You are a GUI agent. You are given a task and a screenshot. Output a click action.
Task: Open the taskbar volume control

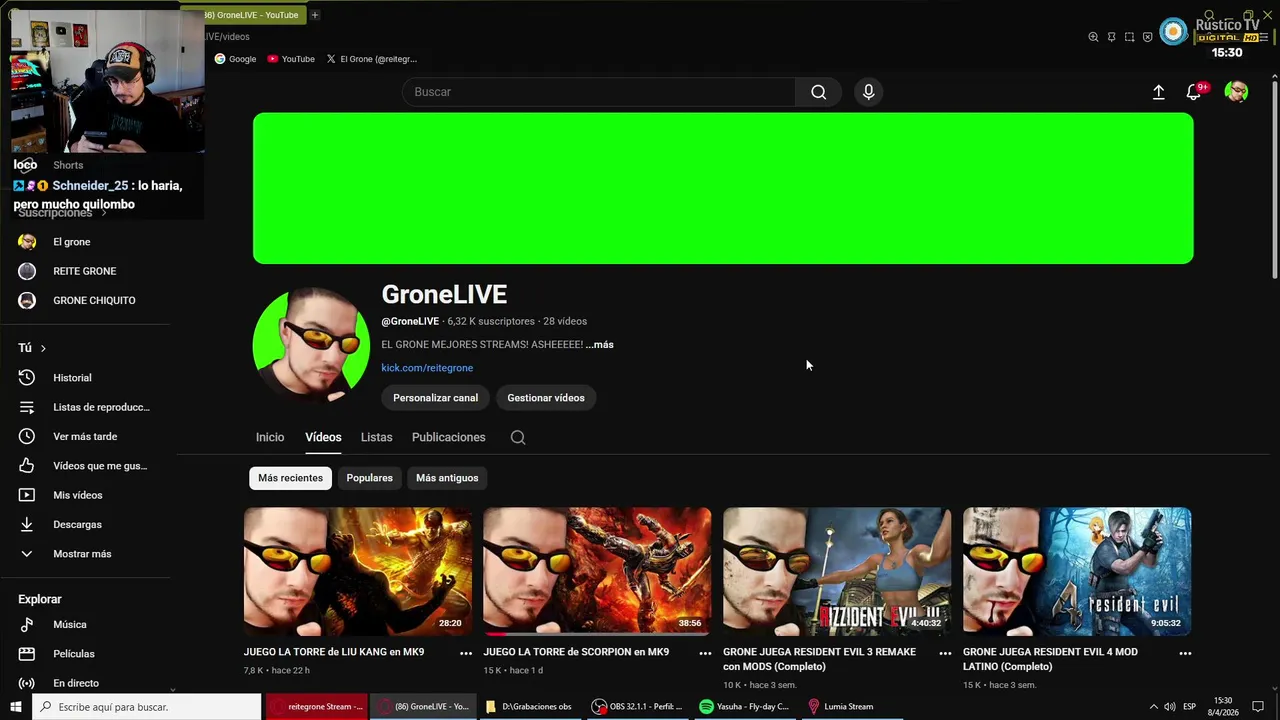coord(1169,707)
